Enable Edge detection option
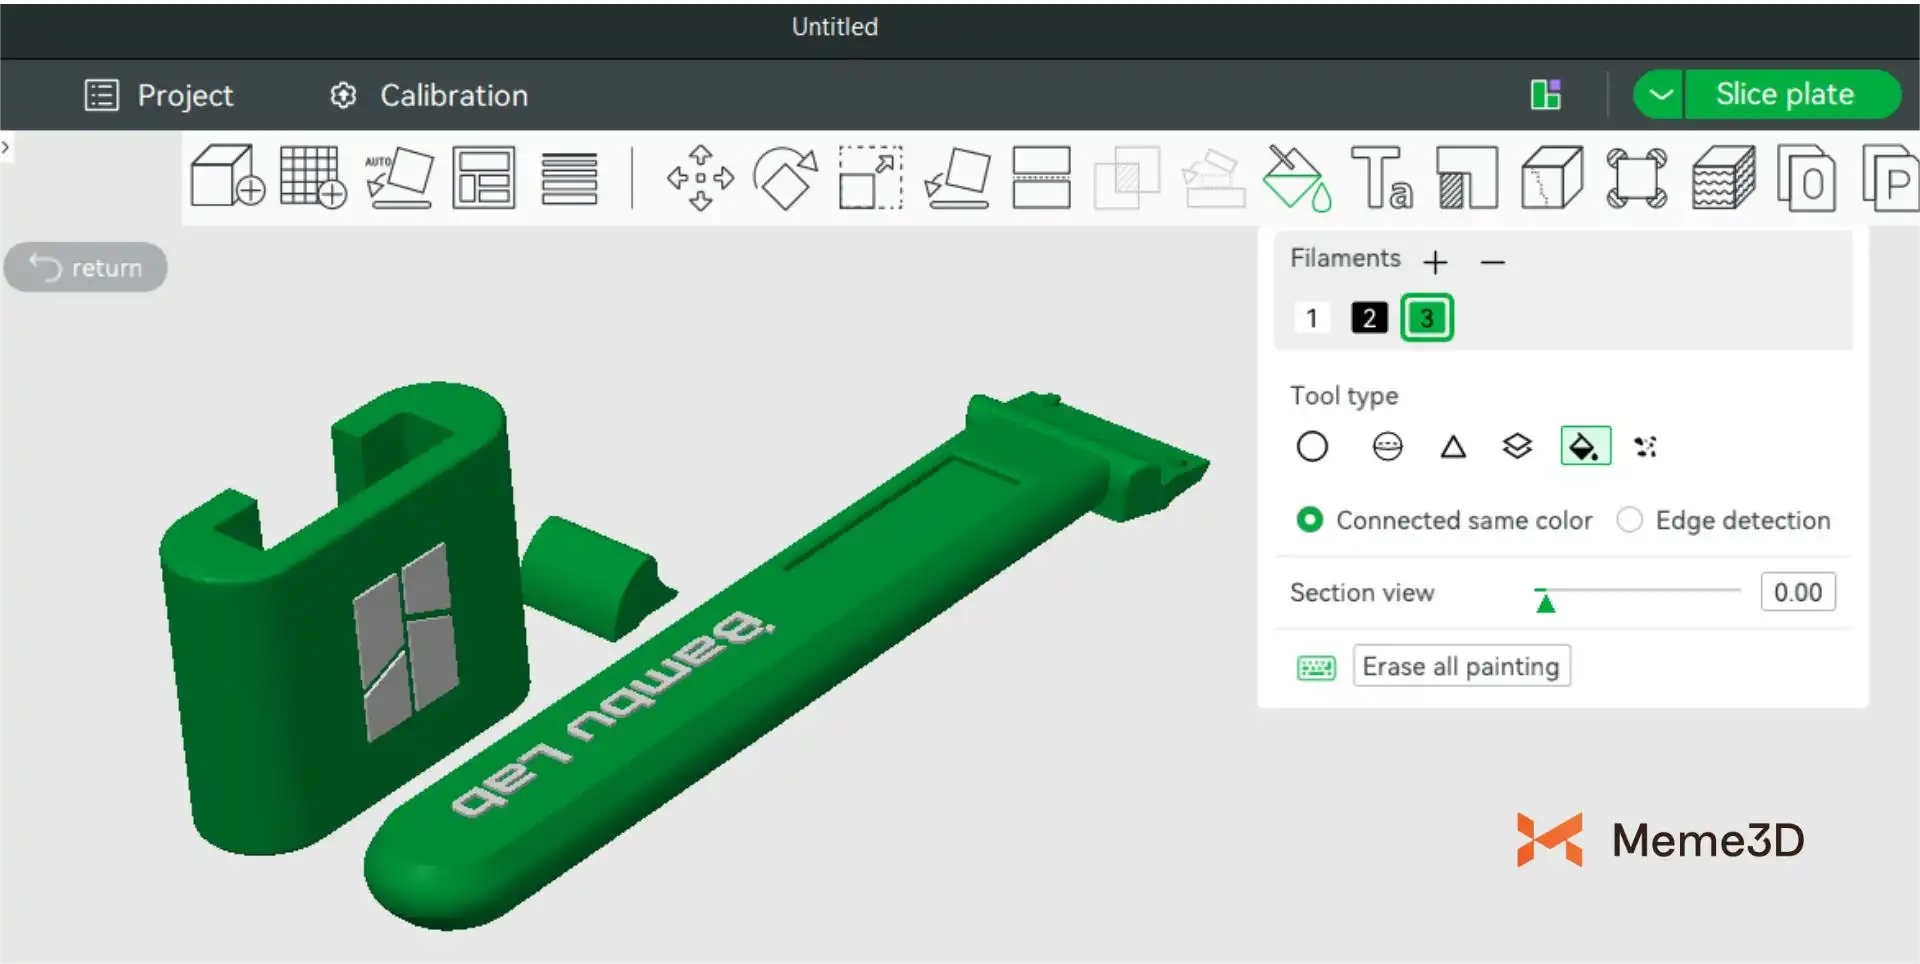The height and width of the screenshot is (964, 1920). coord(1629,520)
